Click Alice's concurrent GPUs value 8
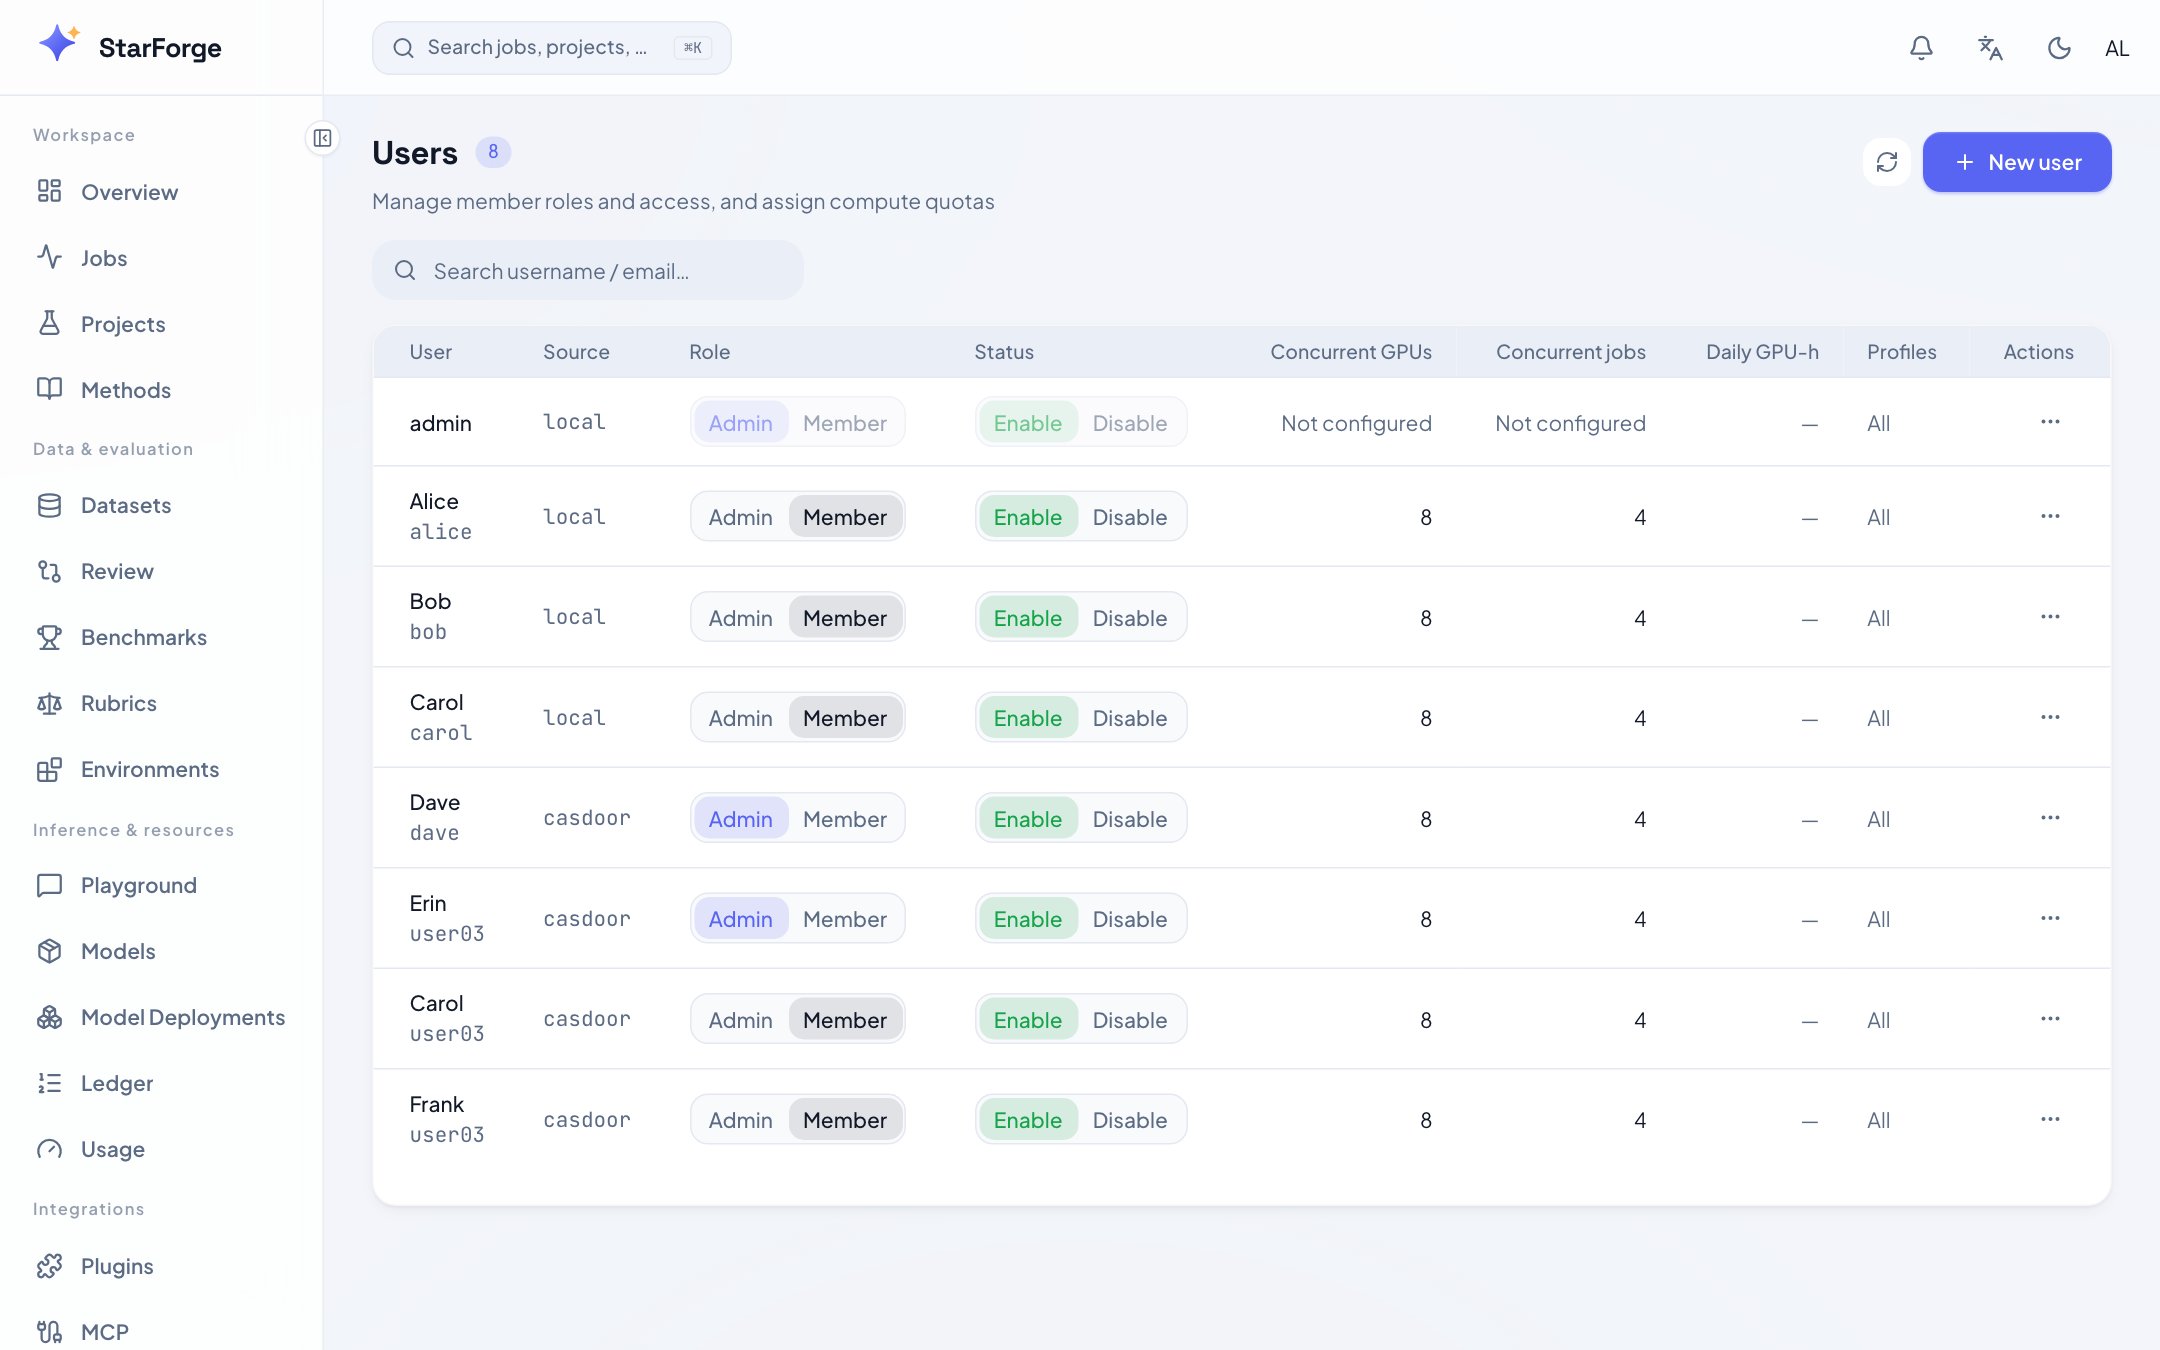This screenshot has width=2160, height=1350. 1425,517
